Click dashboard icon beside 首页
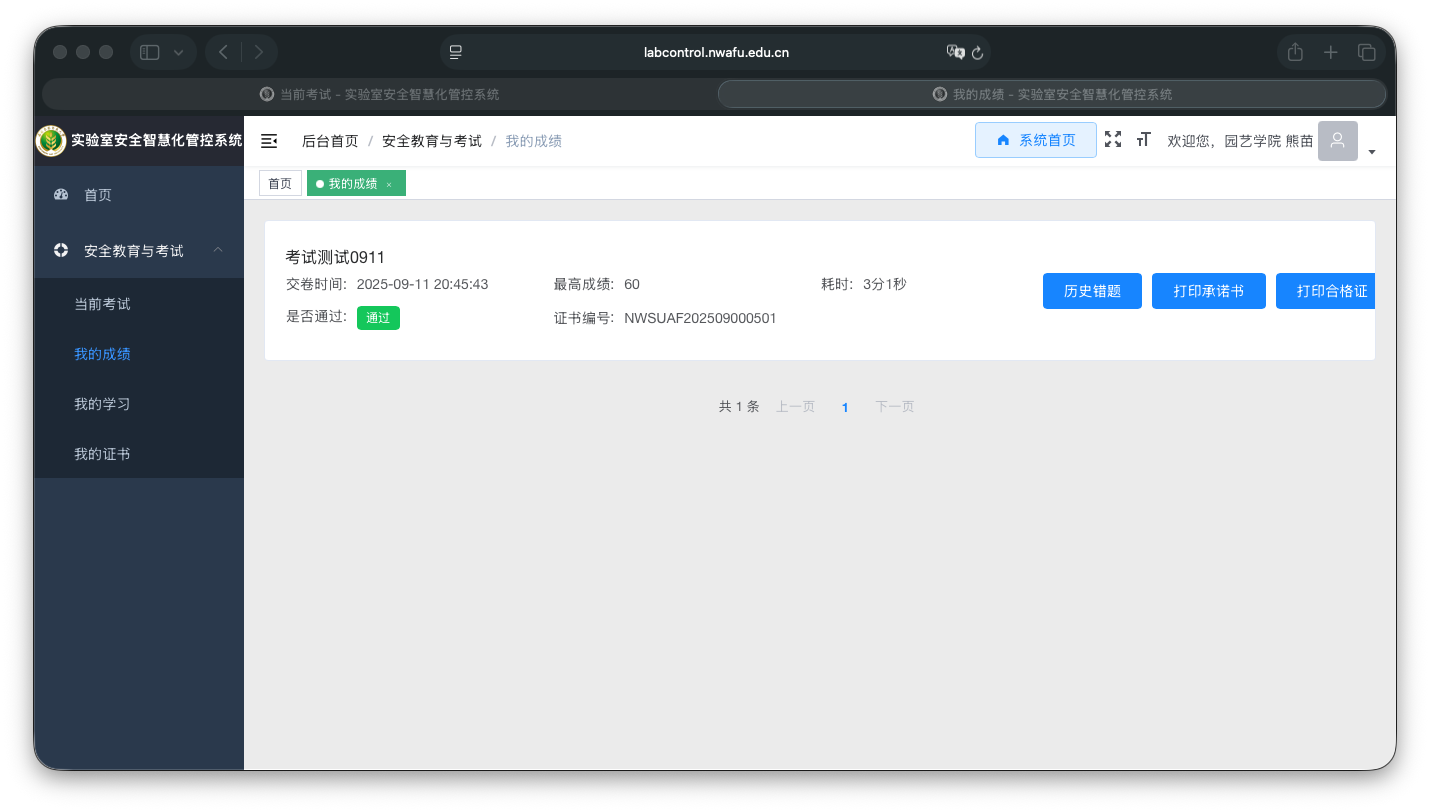The image size is (1430, 812). 61,195
